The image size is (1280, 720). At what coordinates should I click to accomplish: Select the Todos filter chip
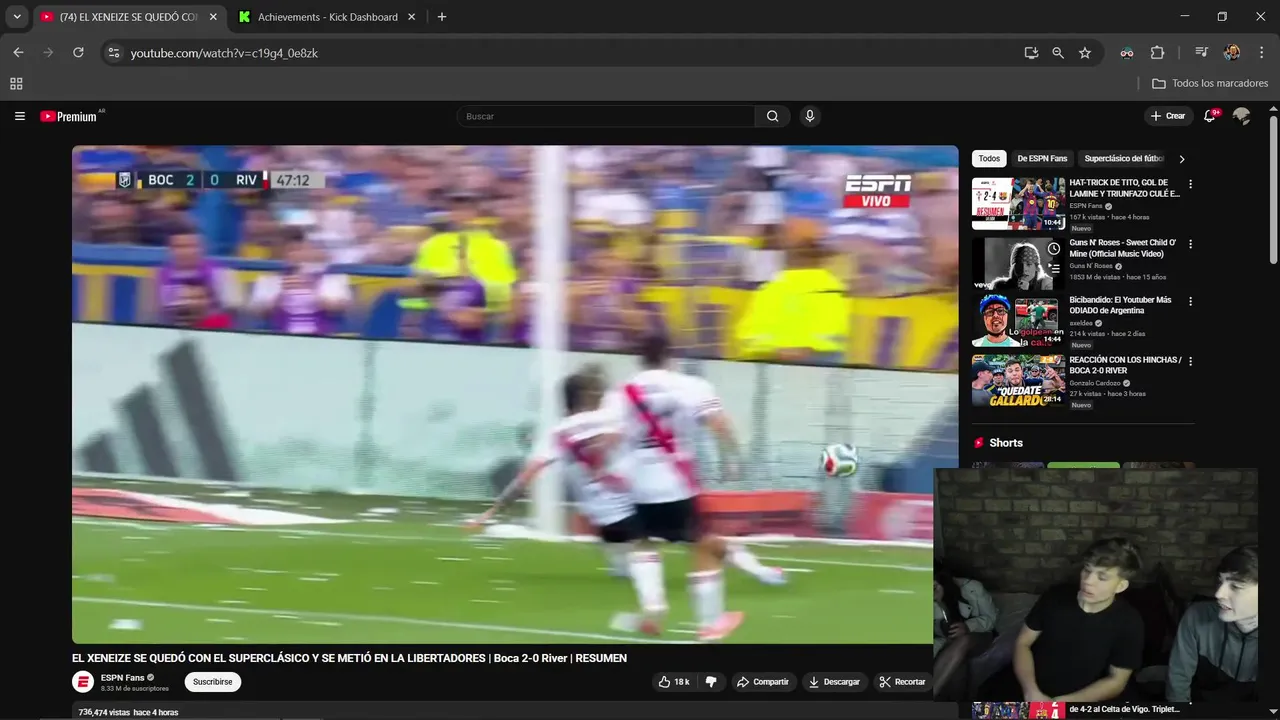click(989, 159)
